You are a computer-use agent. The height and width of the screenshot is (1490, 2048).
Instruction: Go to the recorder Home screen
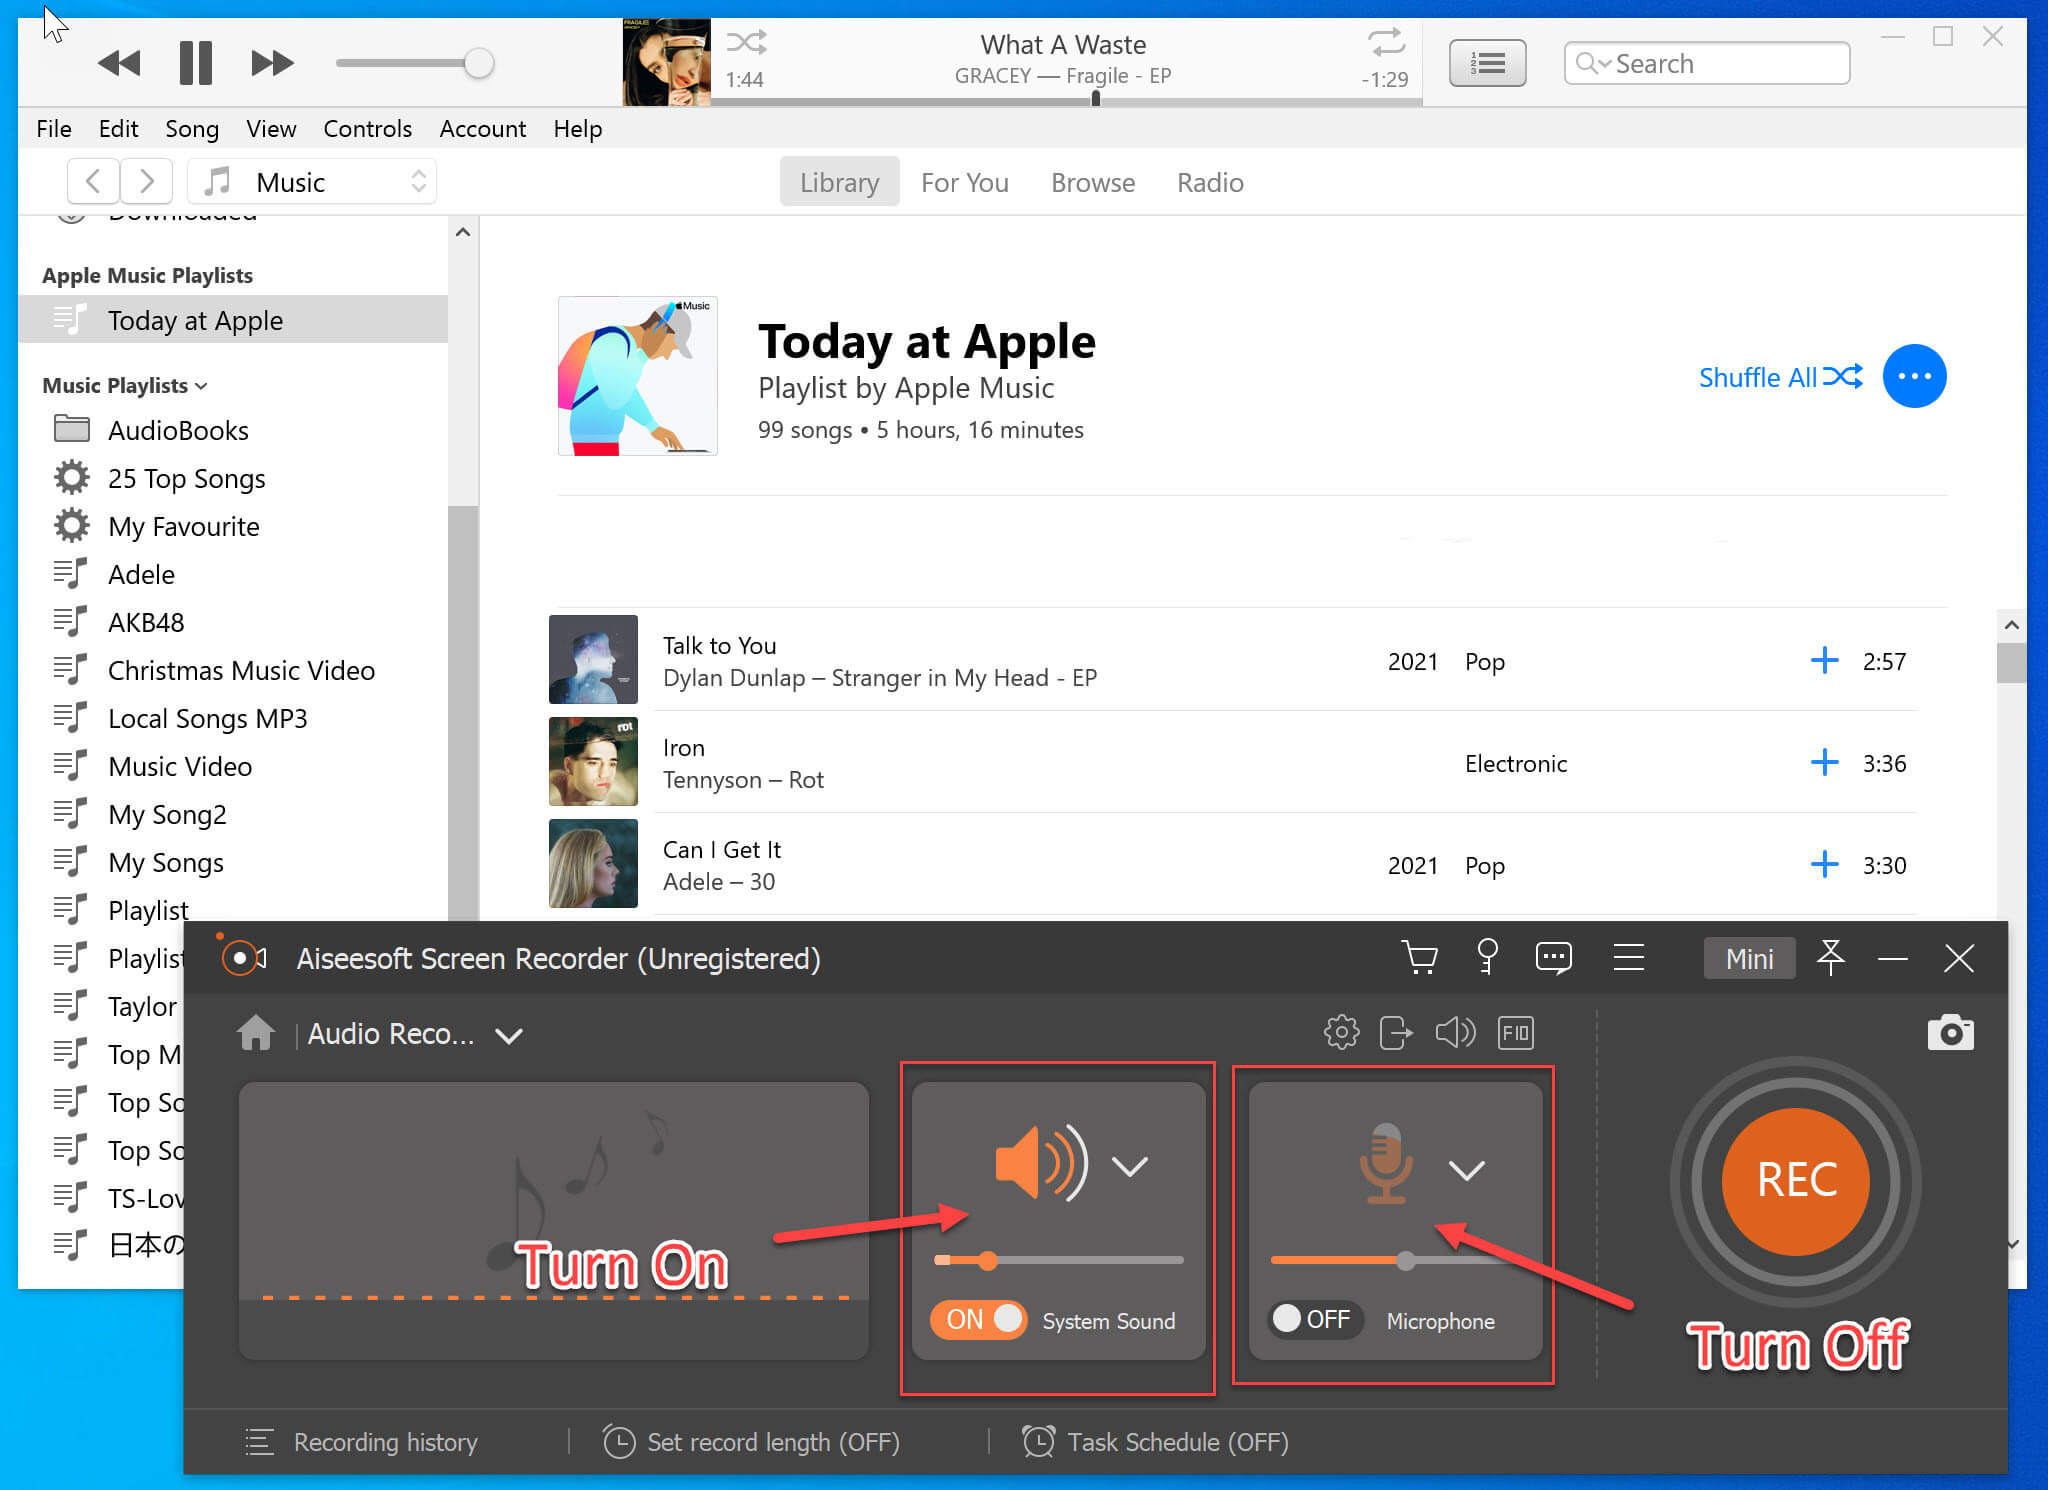[256, 1032]
